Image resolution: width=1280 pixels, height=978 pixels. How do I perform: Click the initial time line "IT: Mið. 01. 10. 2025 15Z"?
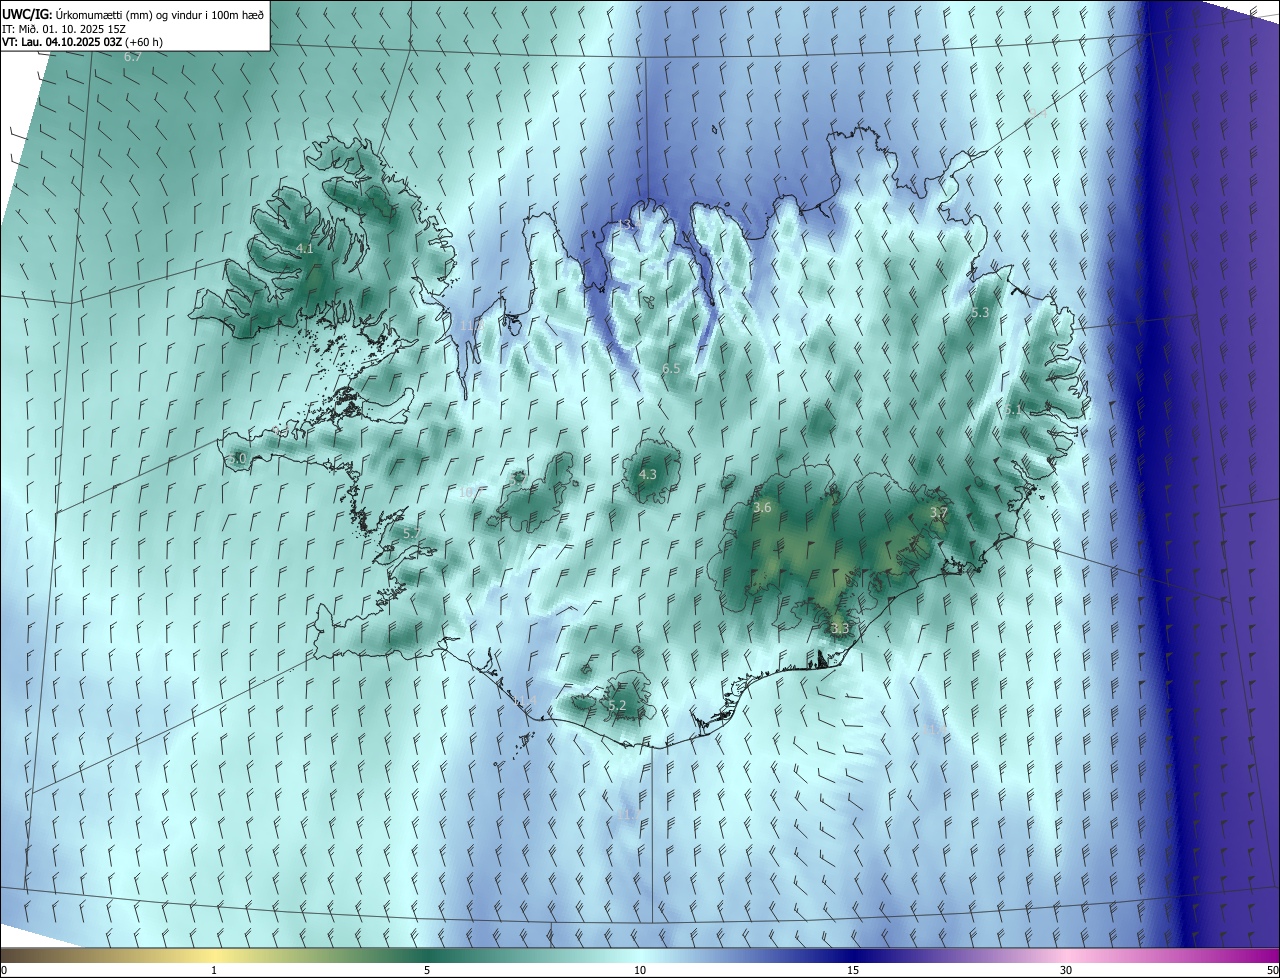click(x=63, y=28)
